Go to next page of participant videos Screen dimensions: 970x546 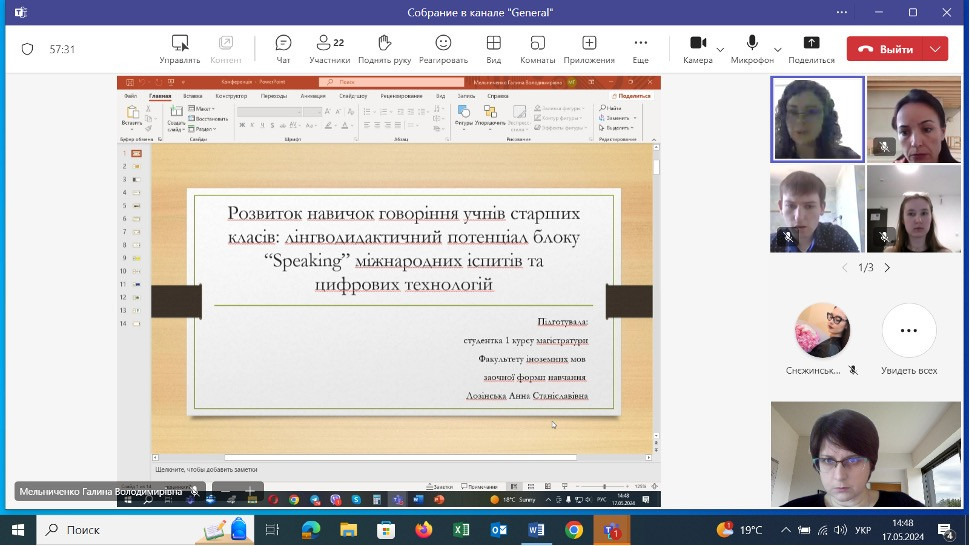[887, 268]
